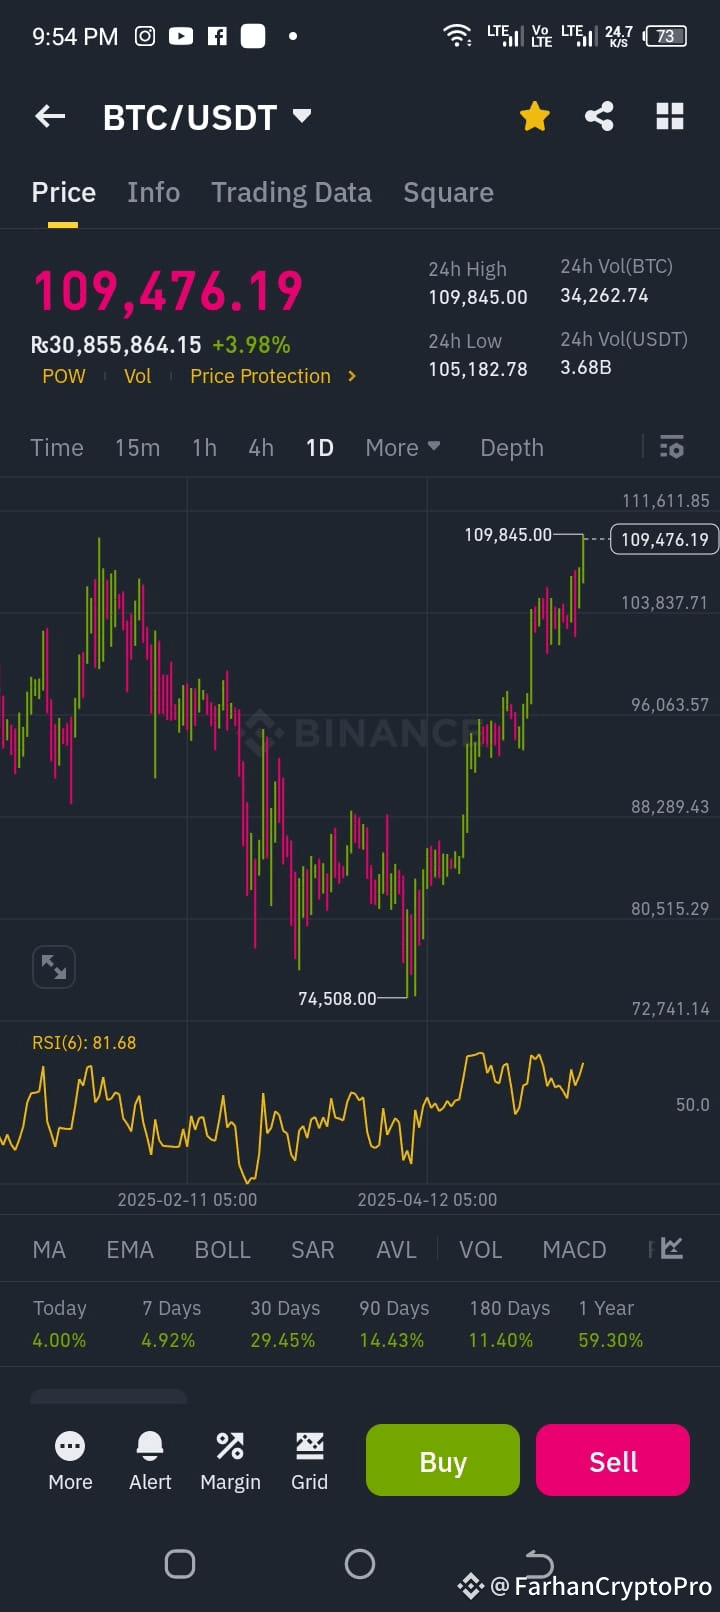Open the indicator chart settings icon
The image size is (720, 1612).
pos(672,1248)
